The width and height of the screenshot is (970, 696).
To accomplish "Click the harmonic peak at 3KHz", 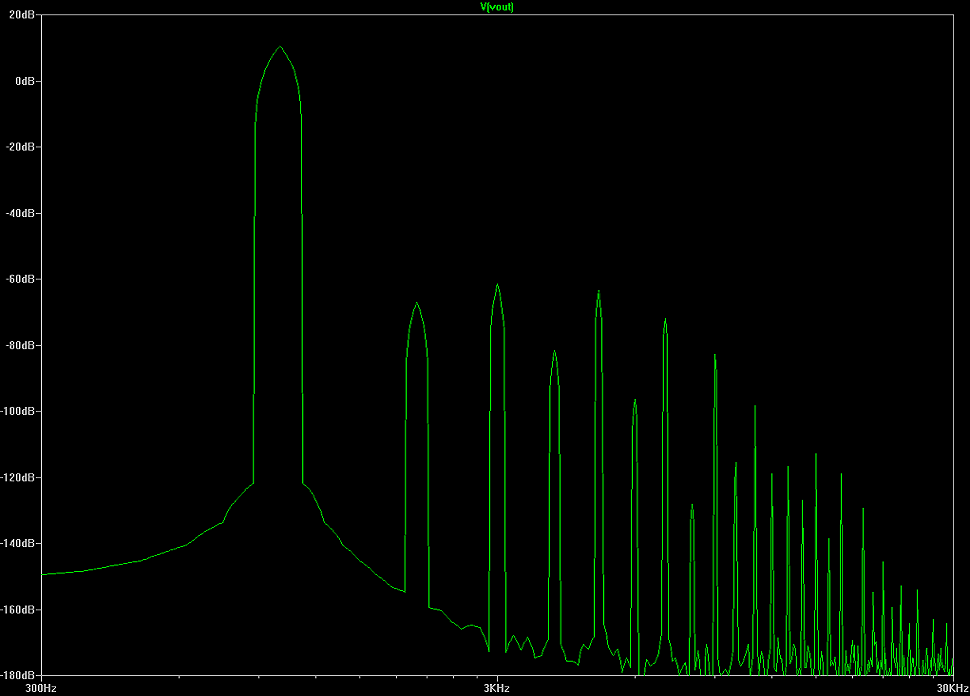I will [x=497, y=285].
